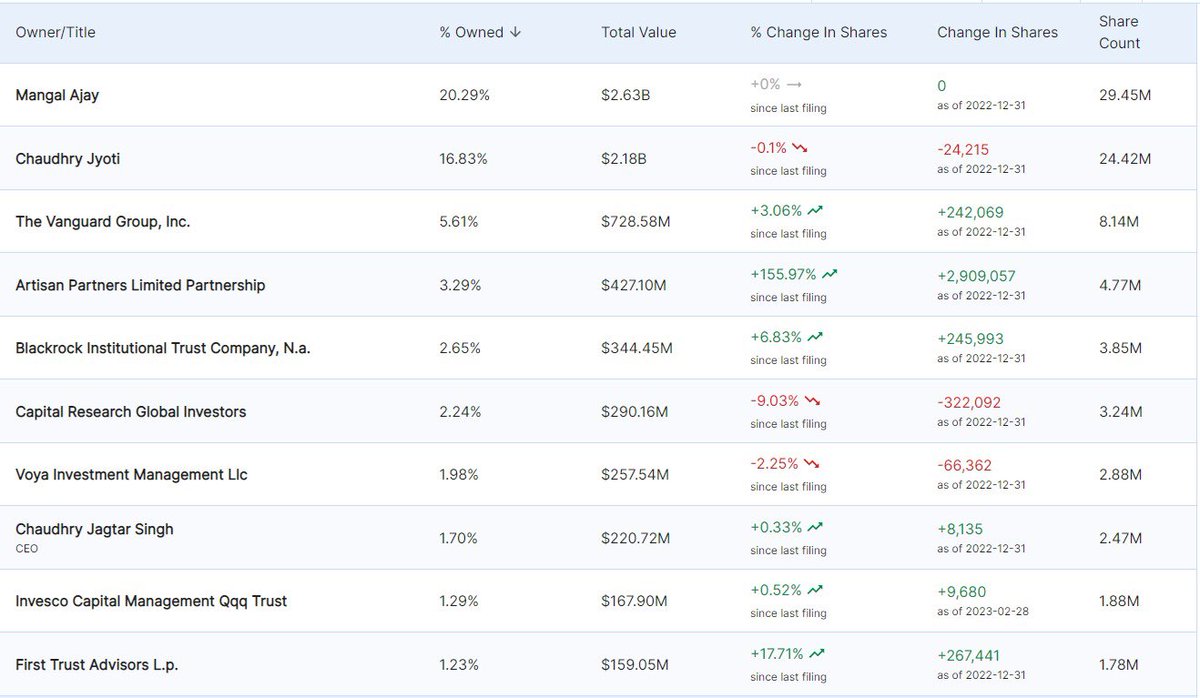Click the down-trend icon beside -2.25%
Viewport: 1200px width, 698px height.
point(811,464)
